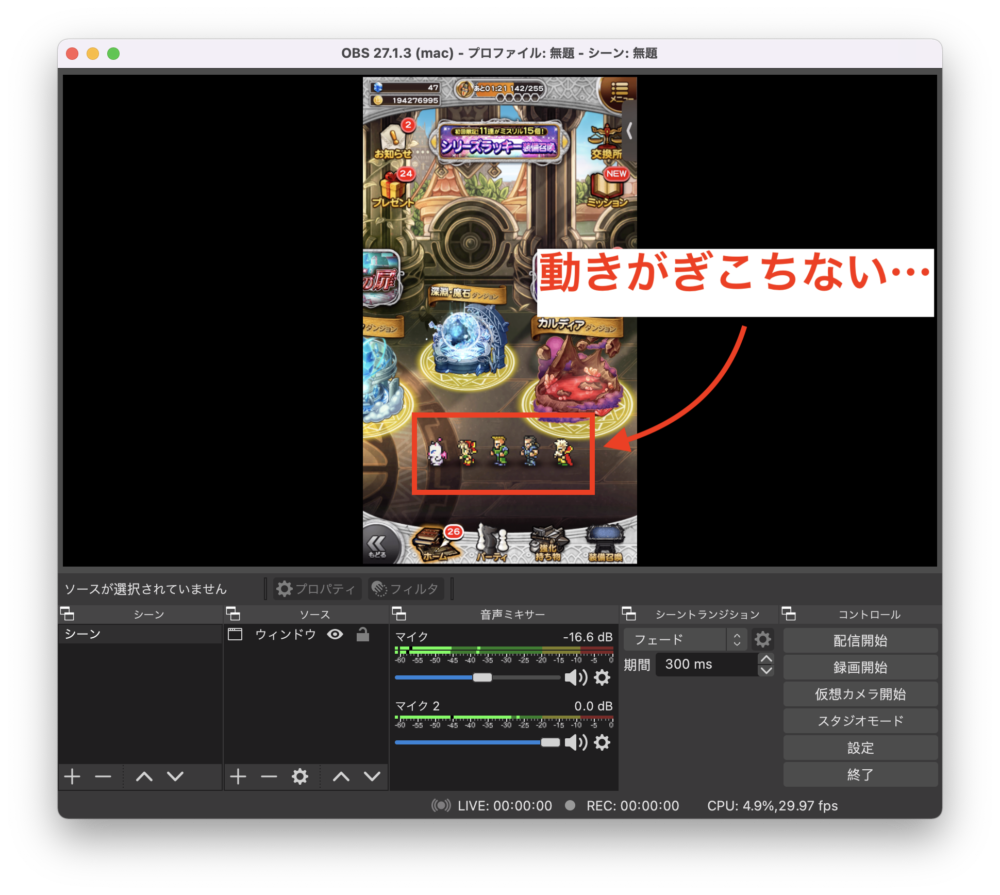The height and width of the screenshot is (895, 1000).
Task: Open source properties gear in sources toolbar
Action: (x=300, y=776)
